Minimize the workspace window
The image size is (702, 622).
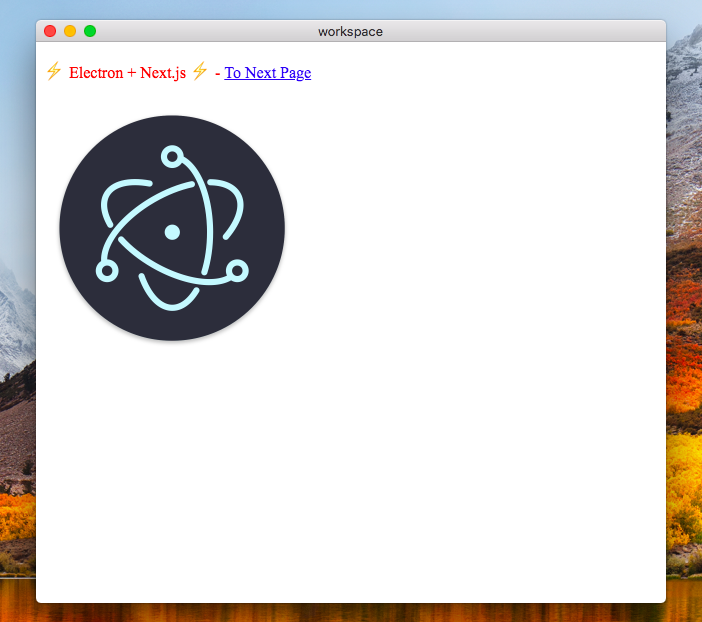[70, 31]
